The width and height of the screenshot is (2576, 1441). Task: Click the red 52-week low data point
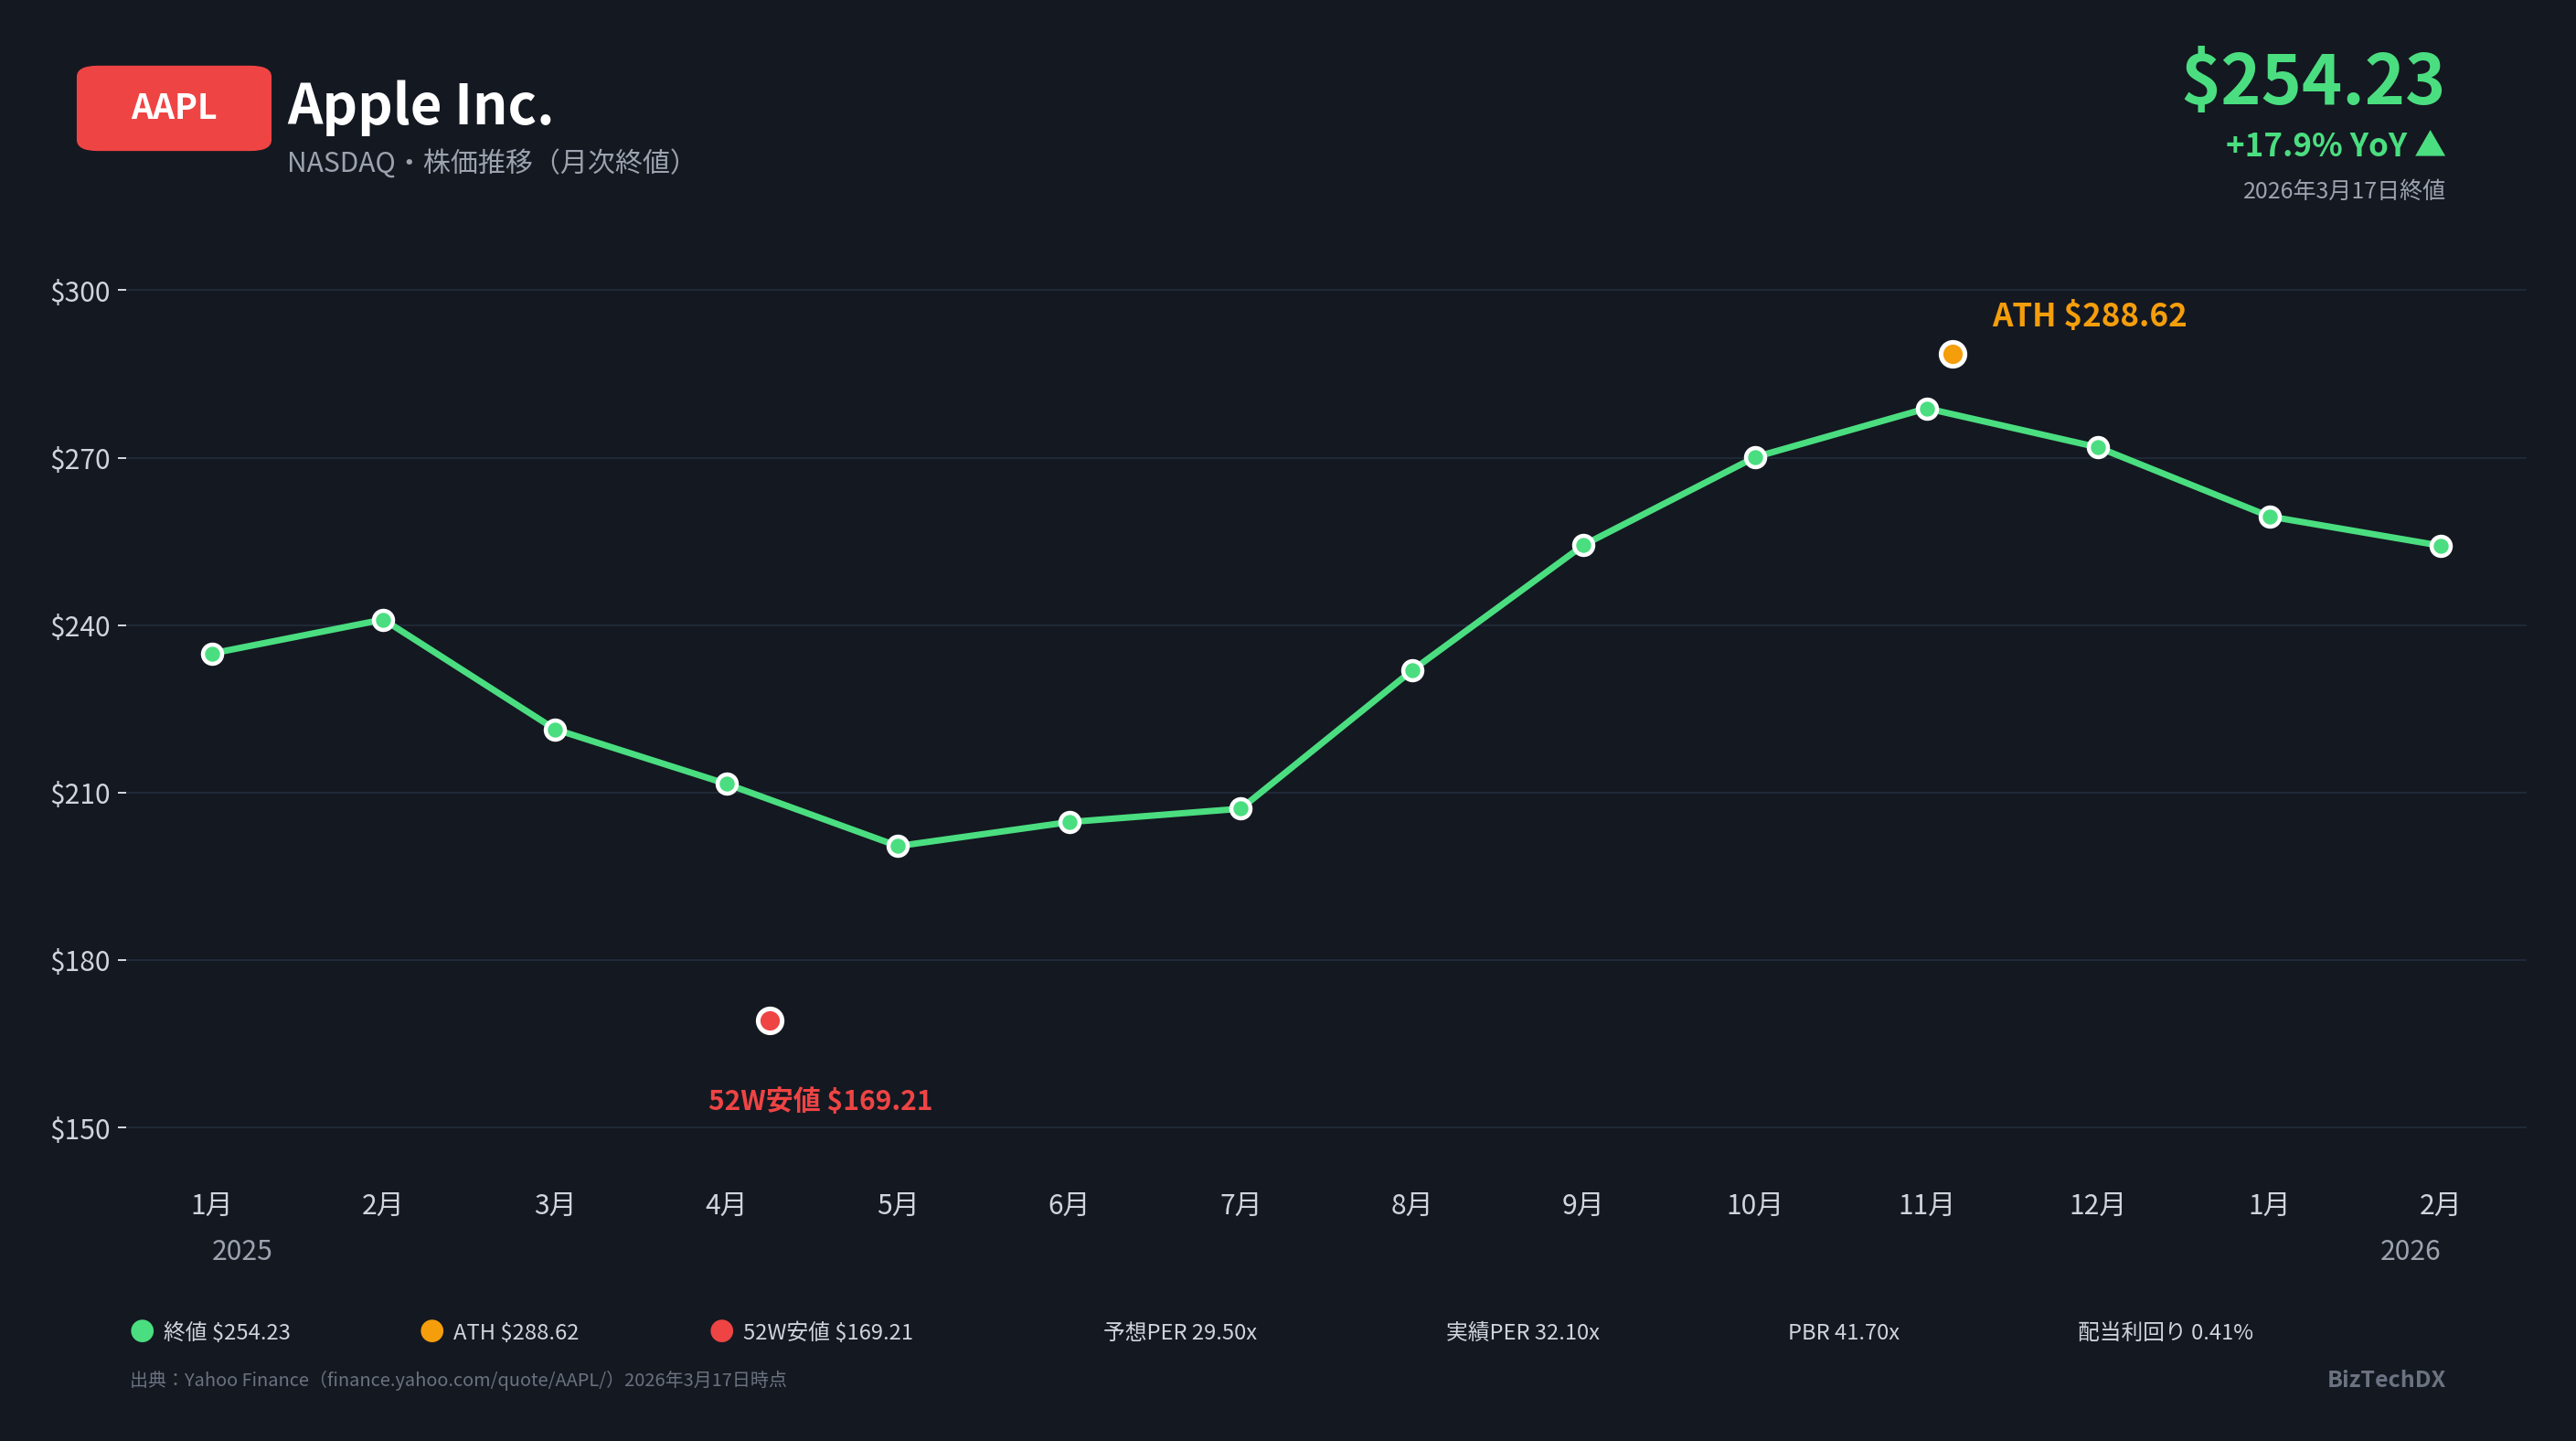pos(769,1021)
